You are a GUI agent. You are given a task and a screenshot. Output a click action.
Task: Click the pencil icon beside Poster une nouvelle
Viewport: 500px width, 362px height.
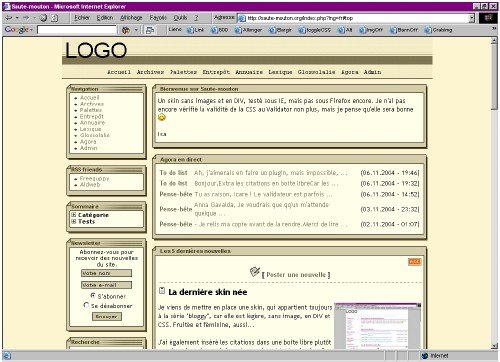(255, 272)
